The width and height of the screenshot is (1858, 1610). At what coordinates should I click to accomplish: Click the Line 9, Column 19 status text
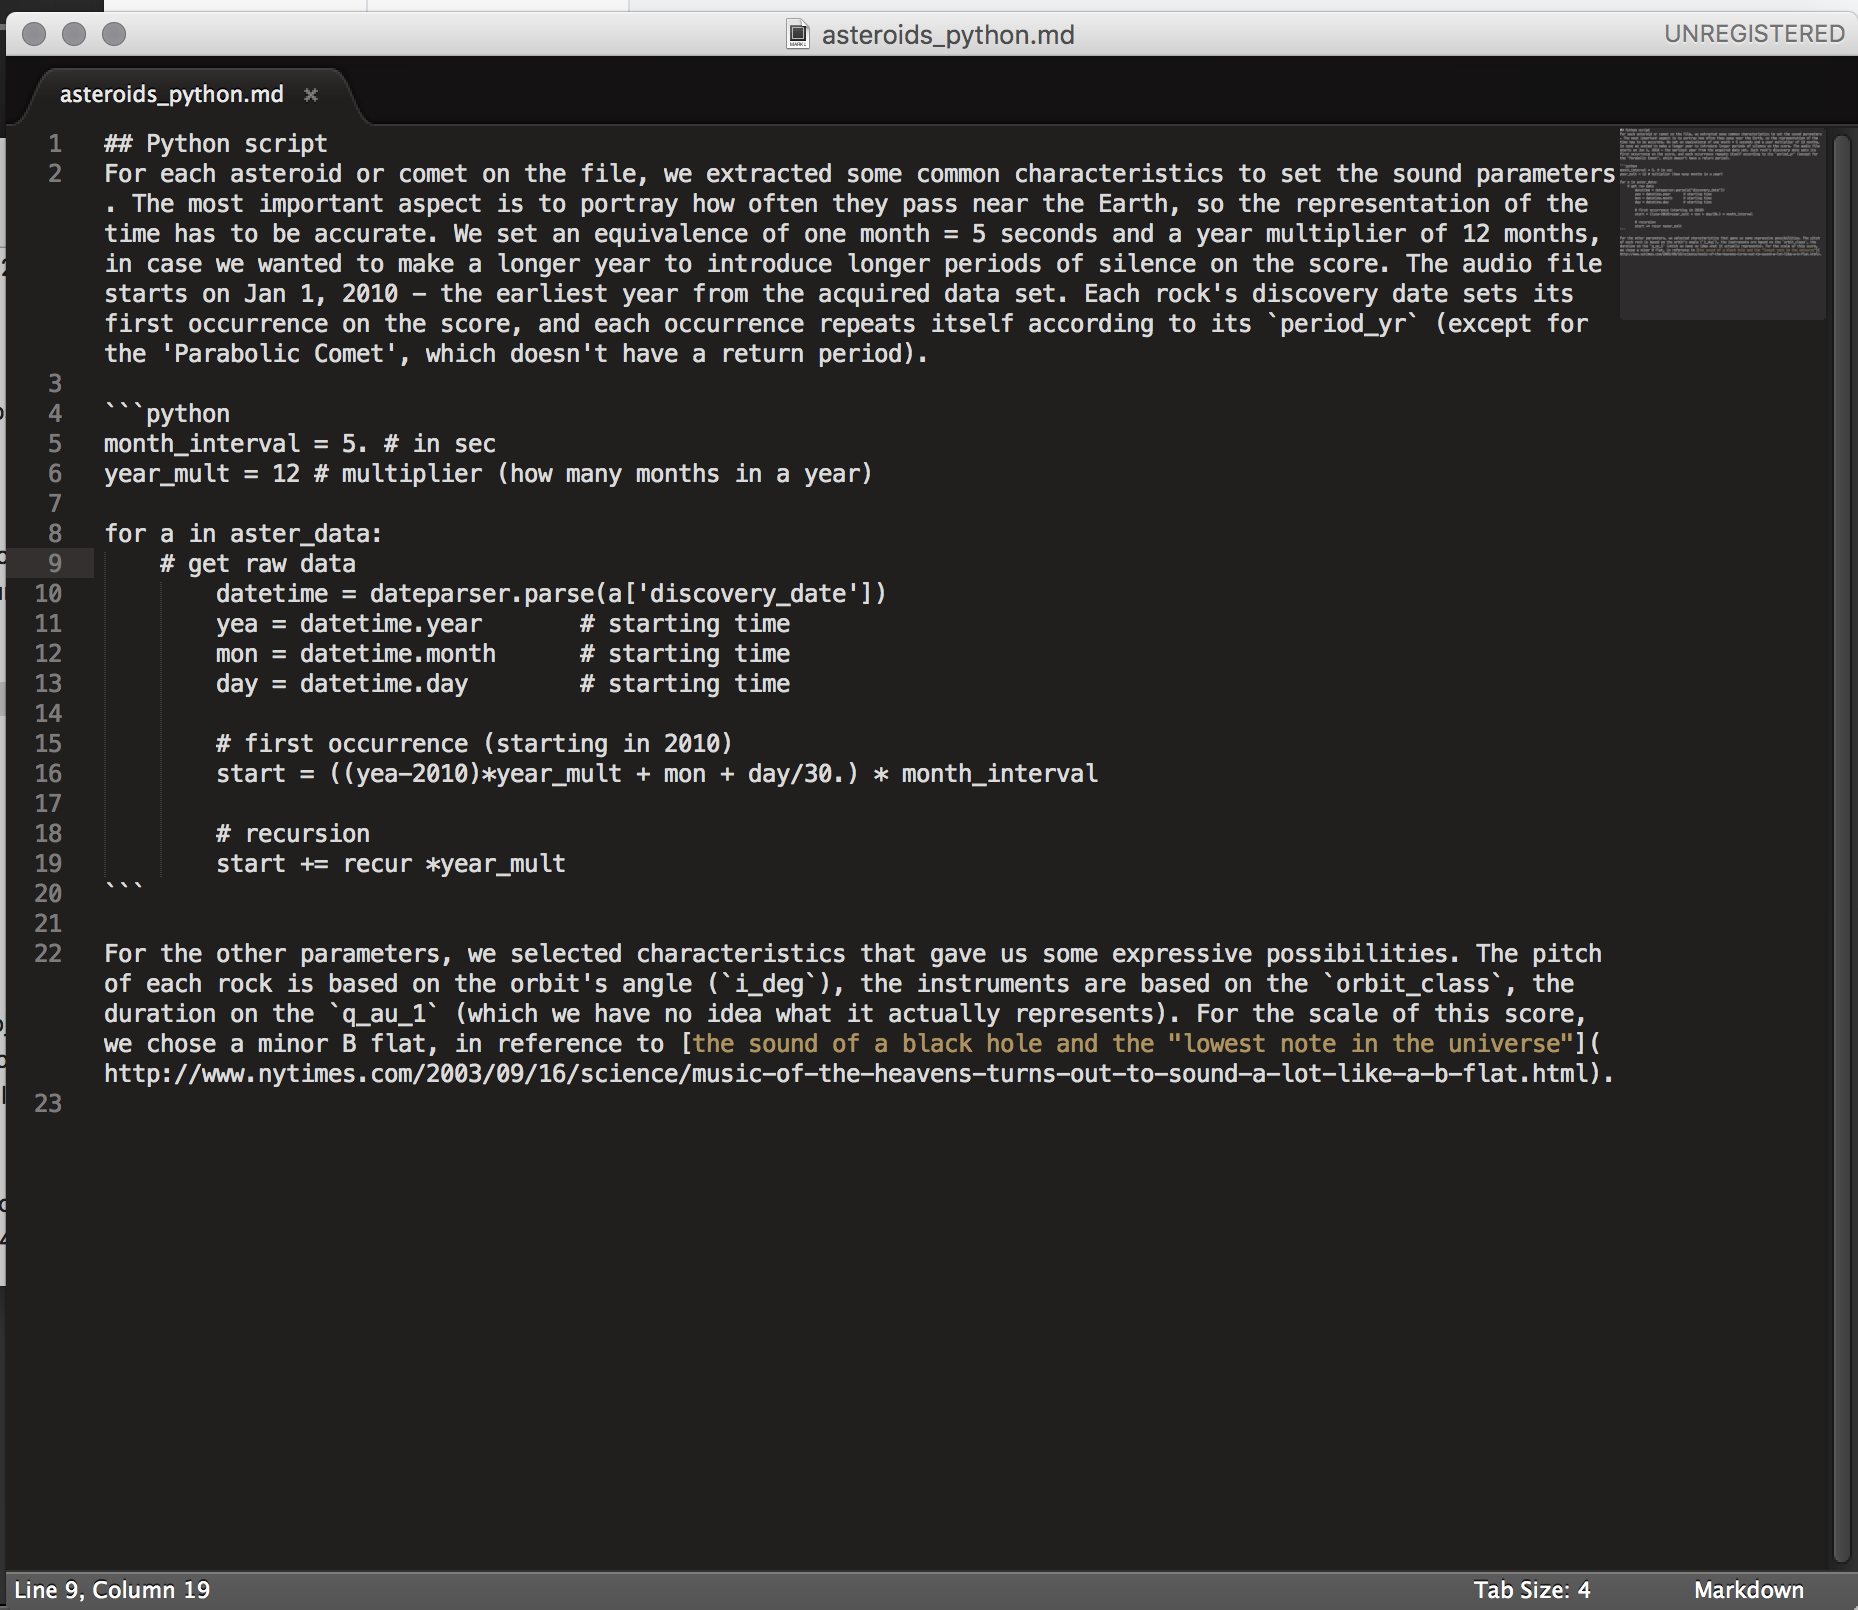click(112, 1590)
